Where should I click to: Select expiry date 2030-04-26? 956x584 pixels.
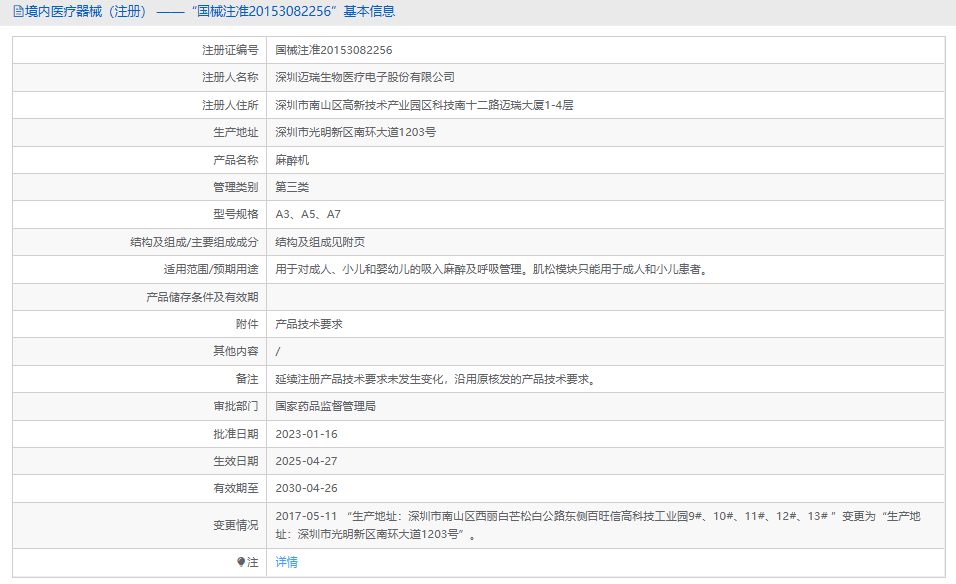[x=306, y=488]
